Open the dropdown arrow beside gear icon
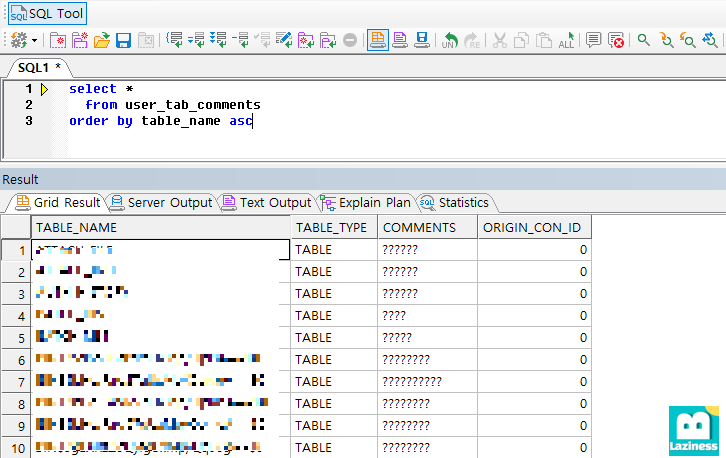This screenshot has height=458, width=726. [35, 41]
